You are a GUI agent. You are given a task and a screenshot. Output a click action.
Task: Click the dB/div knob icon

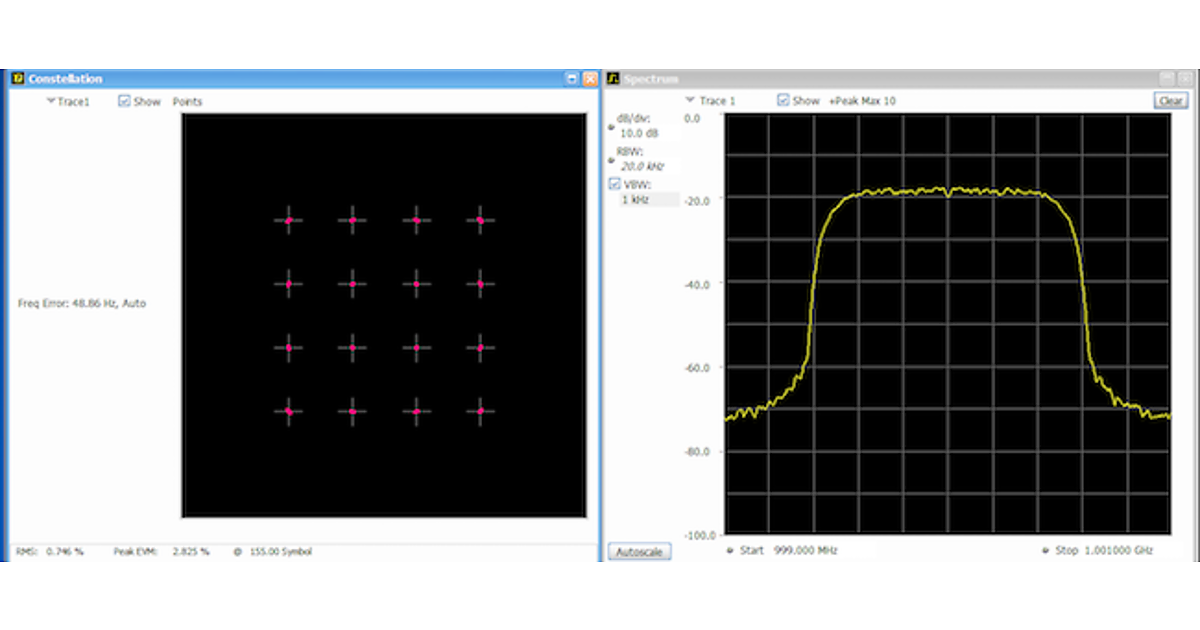[x=612, y=126]
